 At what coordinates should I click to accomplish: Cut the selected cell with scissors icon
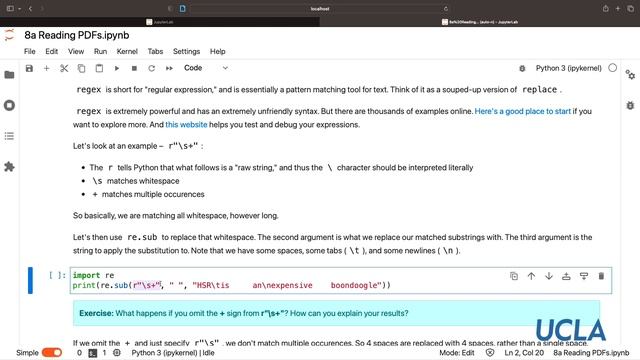point(64,68)
